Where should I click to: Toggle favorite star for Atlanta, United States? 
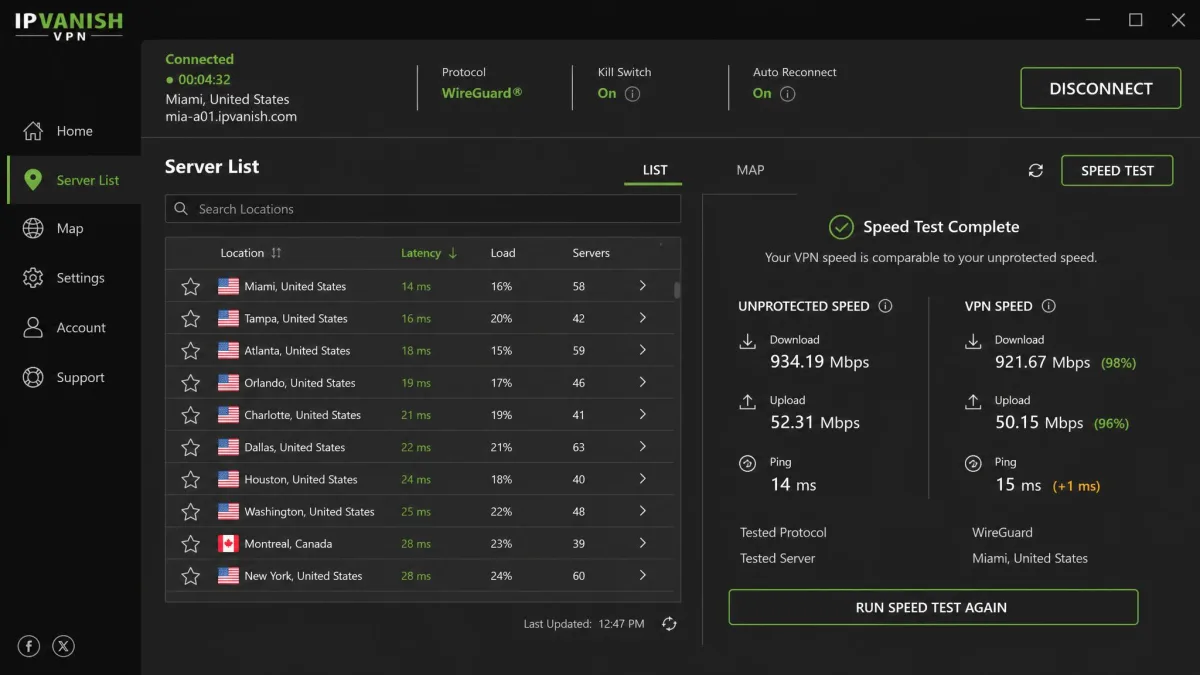point(190,351)
